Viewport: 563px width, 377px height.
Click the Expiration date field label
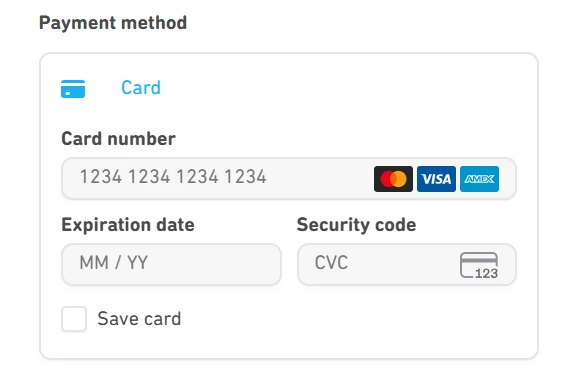tap(128, 225)
